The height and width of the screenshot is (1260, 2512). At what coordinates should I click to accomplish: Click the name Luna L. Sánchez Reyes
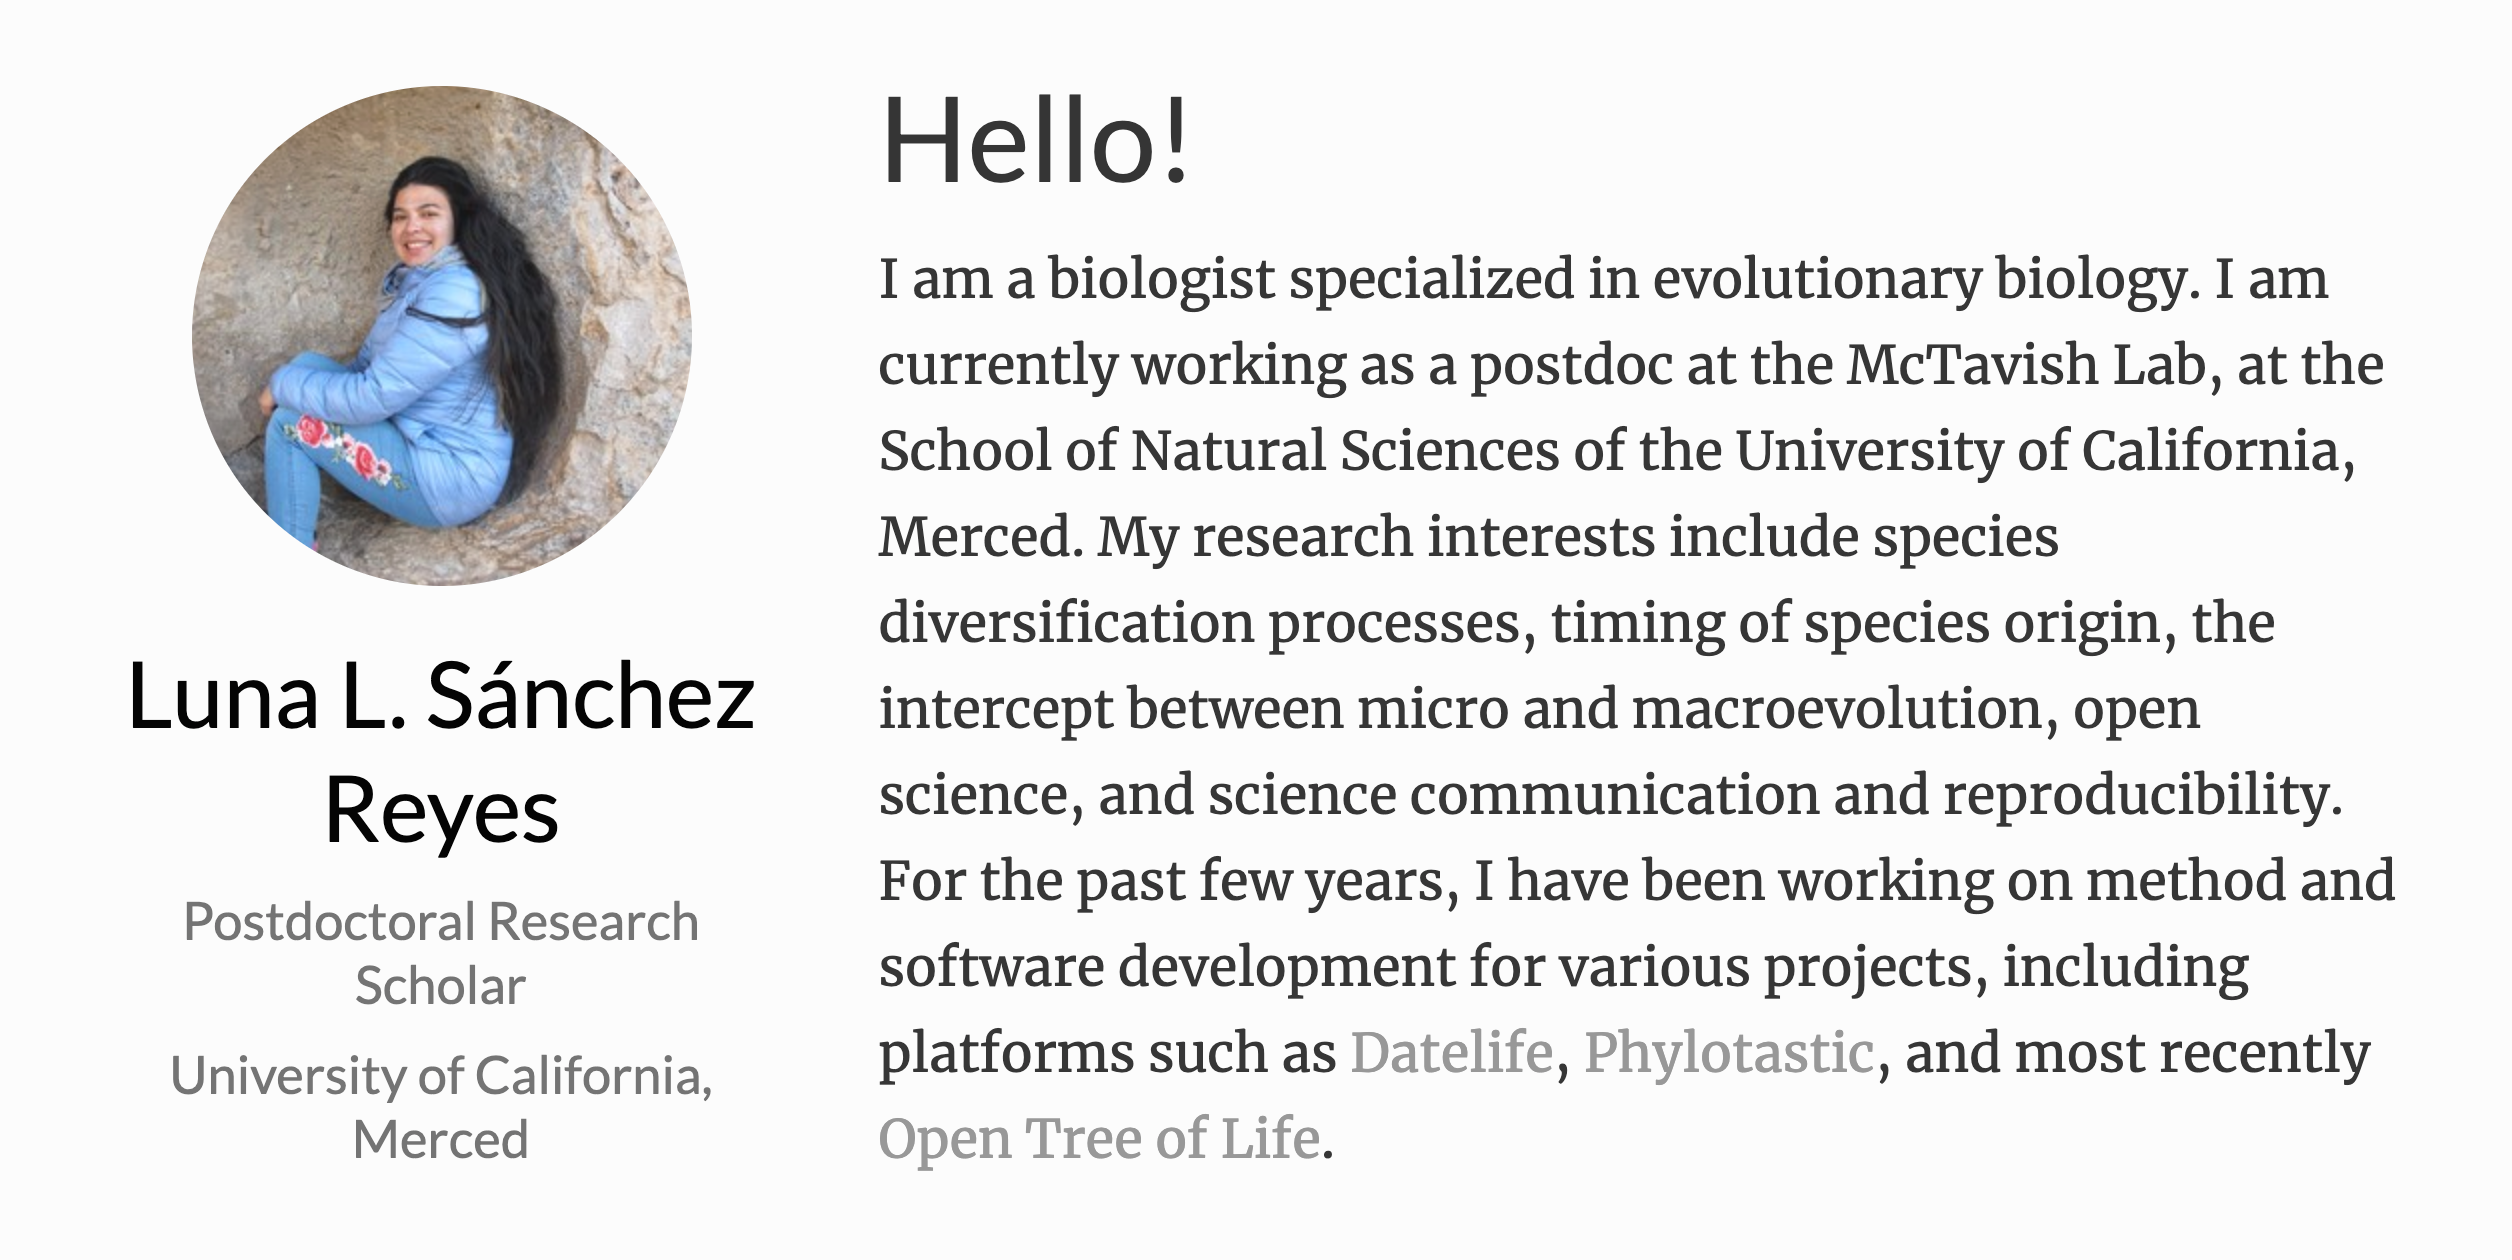click(x=441, y=752)
